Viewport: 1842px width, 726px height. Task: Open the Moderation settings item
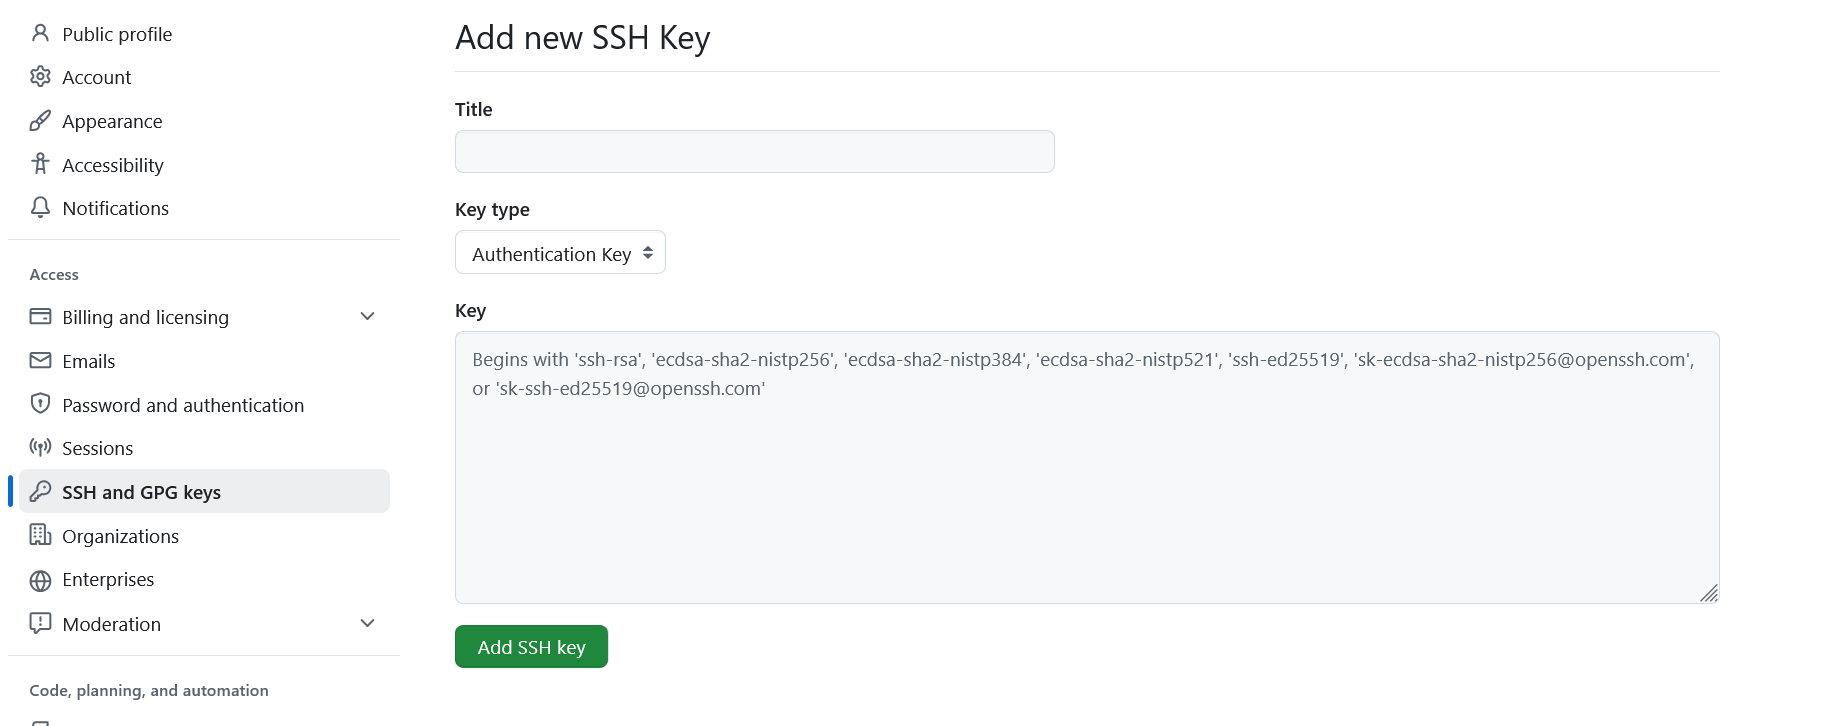pos(111,624)
